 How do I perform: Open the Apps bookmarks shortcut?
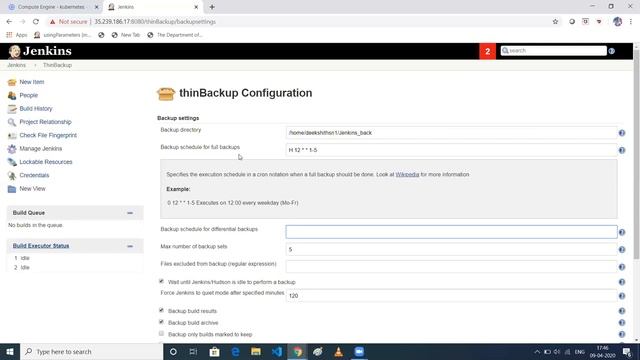click(x=16, y=35)
